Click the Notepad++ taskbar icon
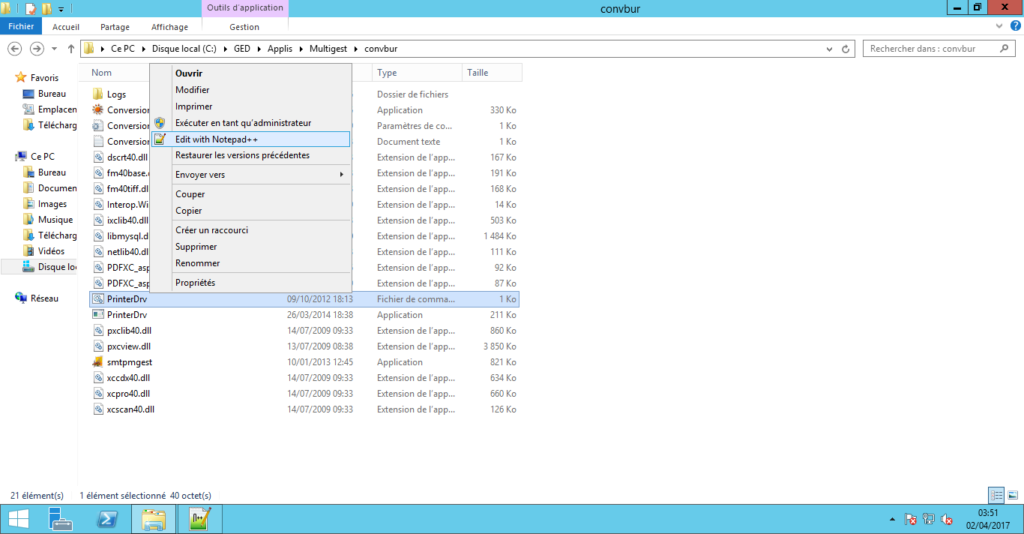The height and width of the screenshot is (534, 1024). click(199, 519)
